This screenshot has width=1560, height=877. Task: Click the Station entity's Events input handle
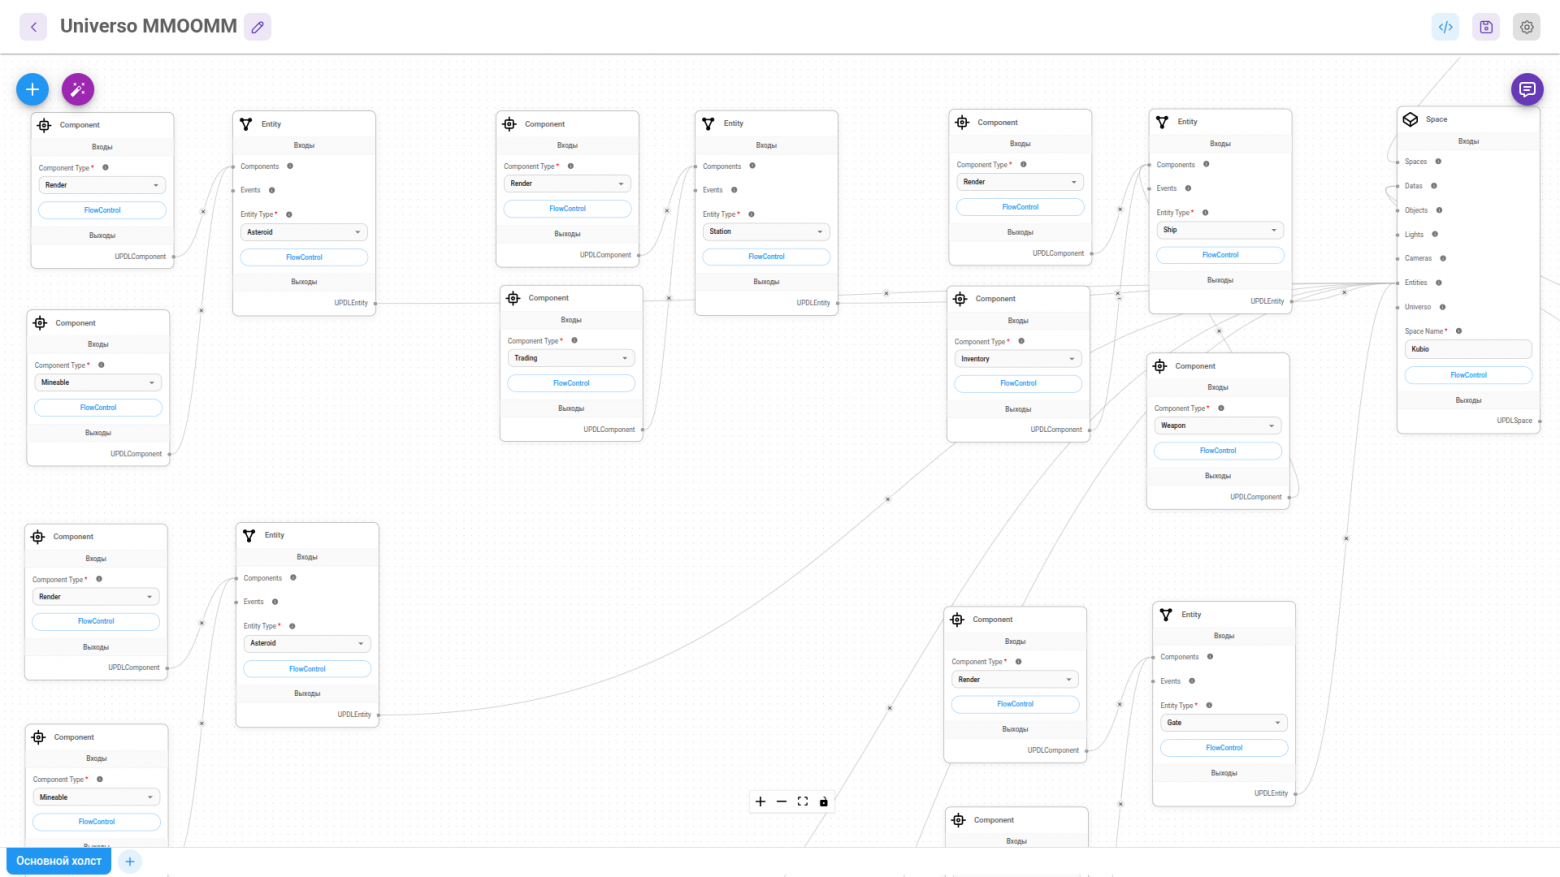click(696, 190)
